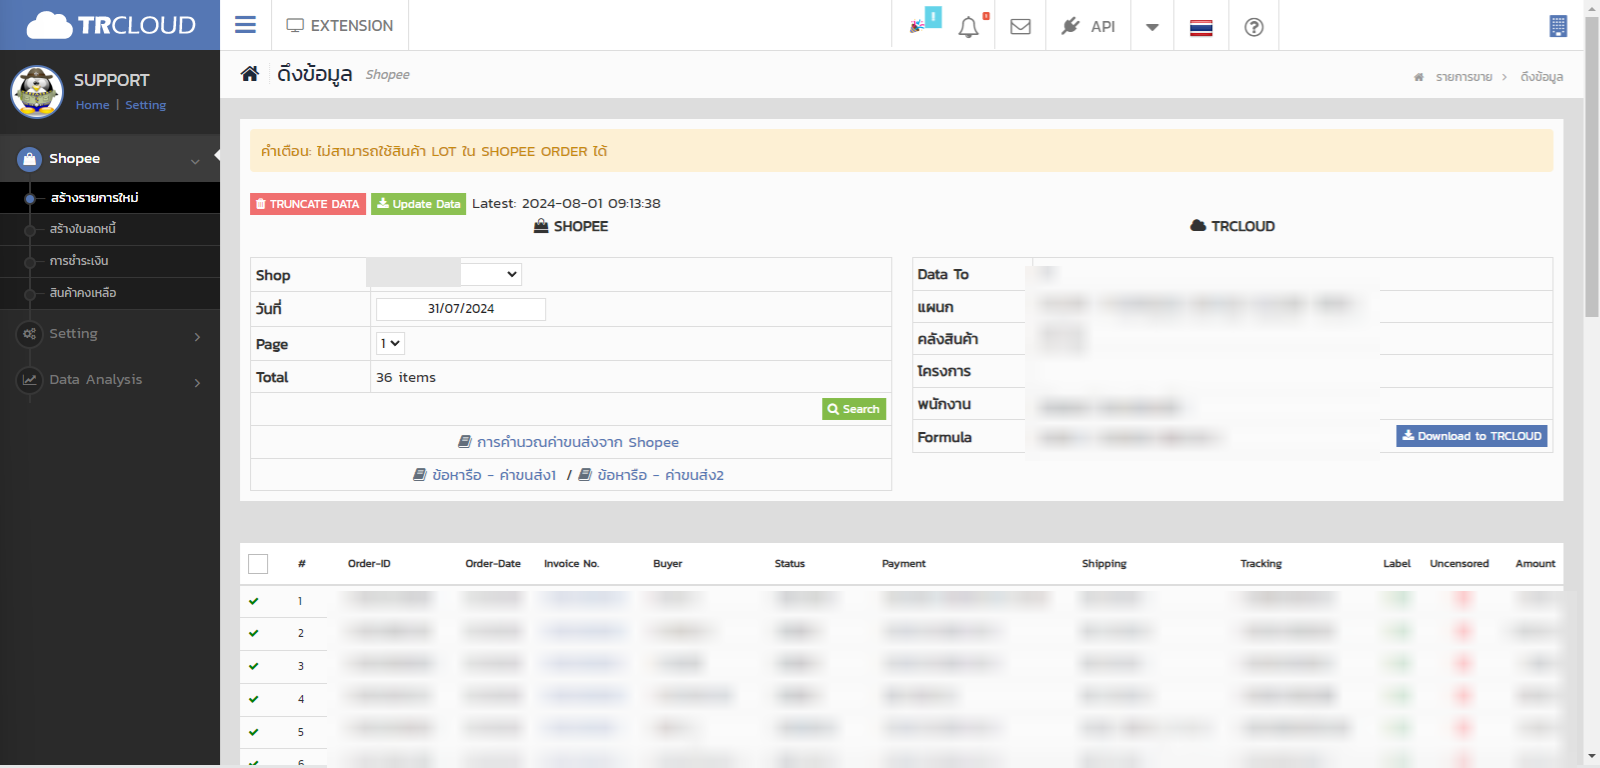Open the mail envelope icon

(x=1020, y=27)
